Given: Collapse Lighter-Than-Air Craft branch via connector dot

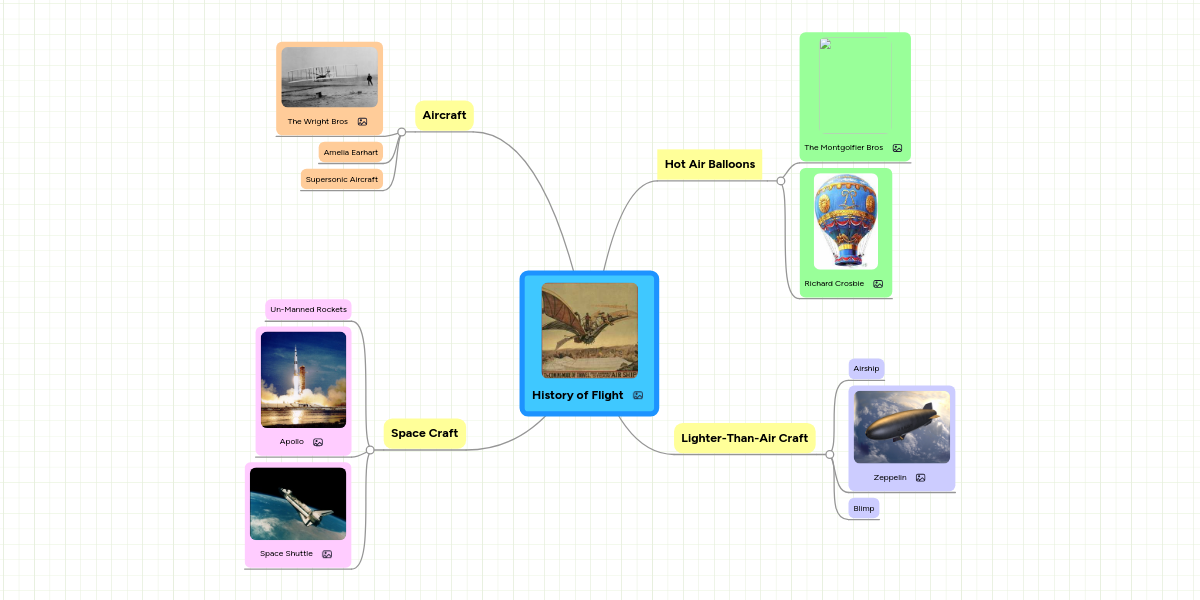Looking at the screenshot, I should pos(829,456).
